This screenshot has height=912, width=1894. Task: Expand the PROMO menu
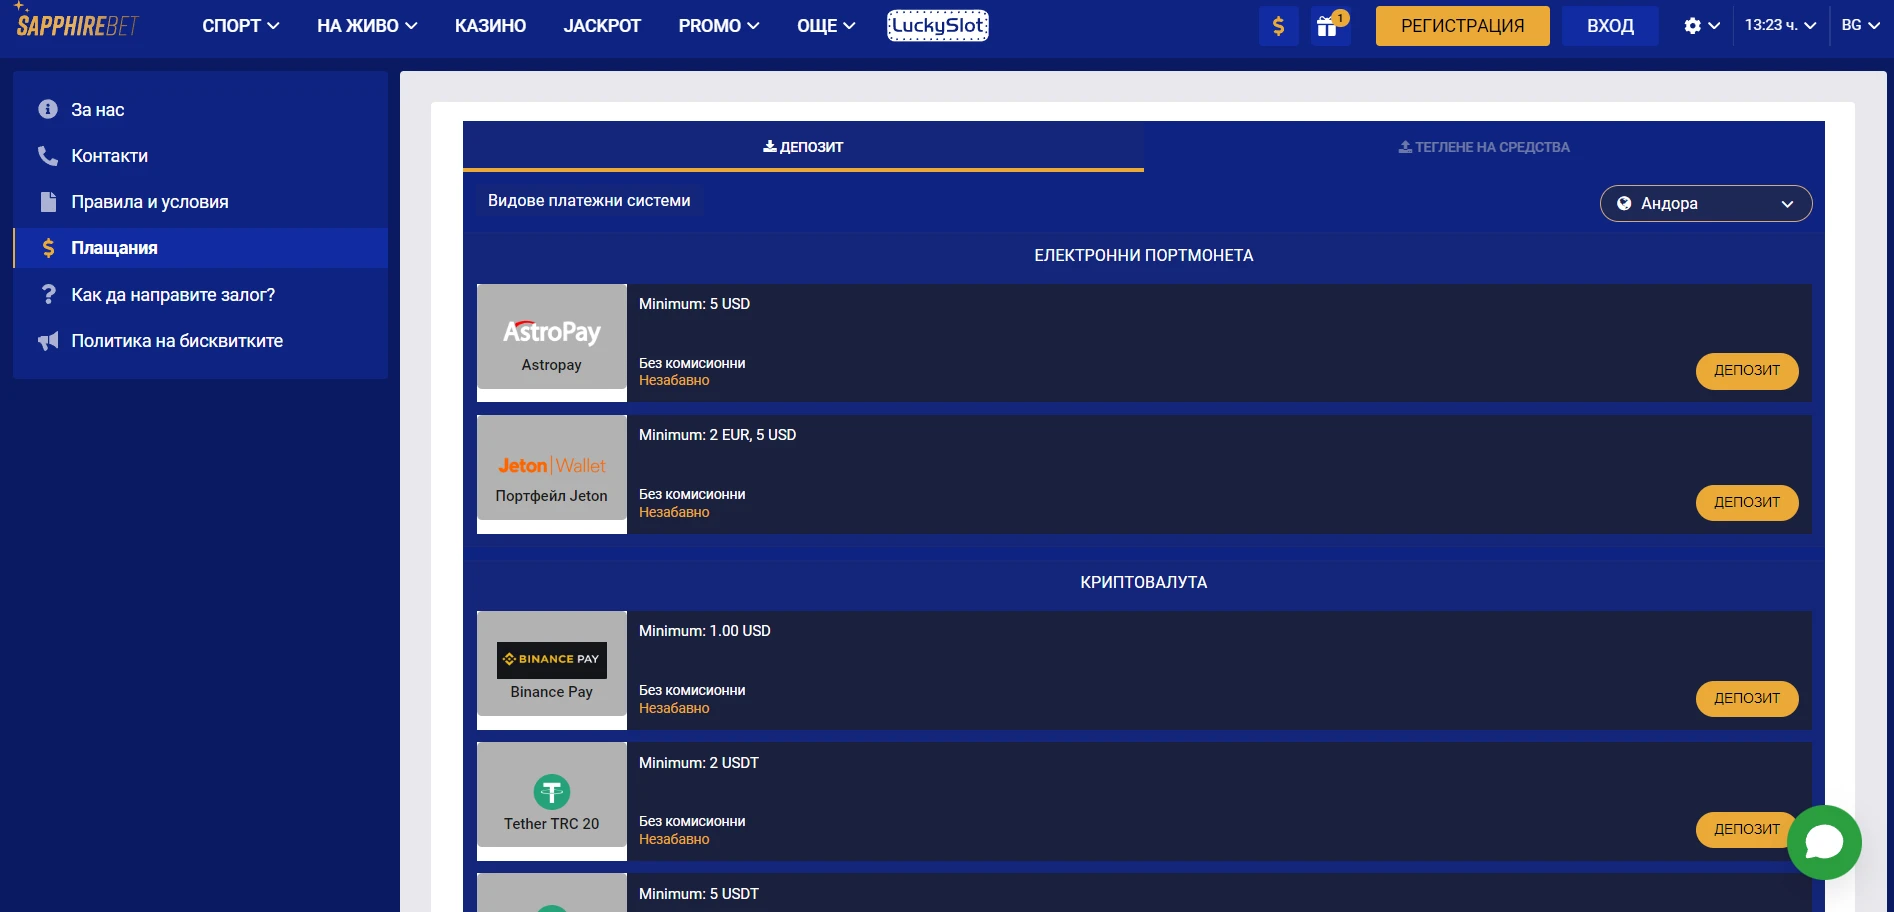pos(719,26)
